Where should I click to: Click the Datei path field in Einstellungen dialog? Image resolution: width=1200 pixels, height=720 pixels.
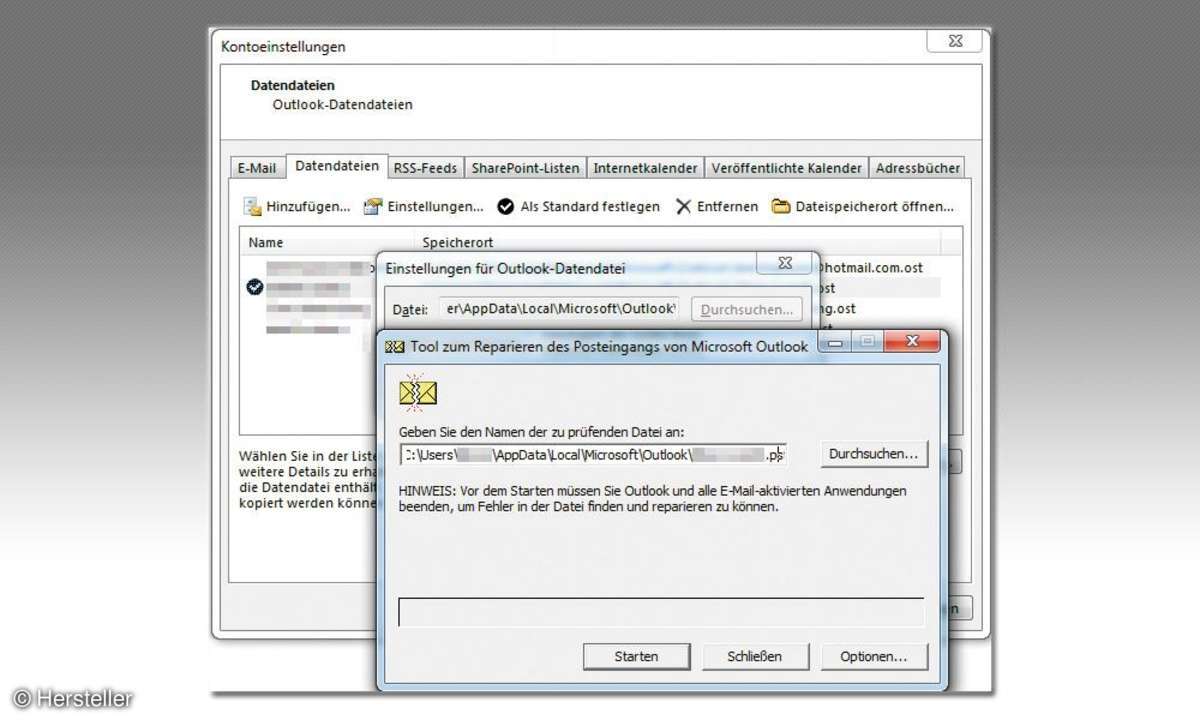pos(561,309)
